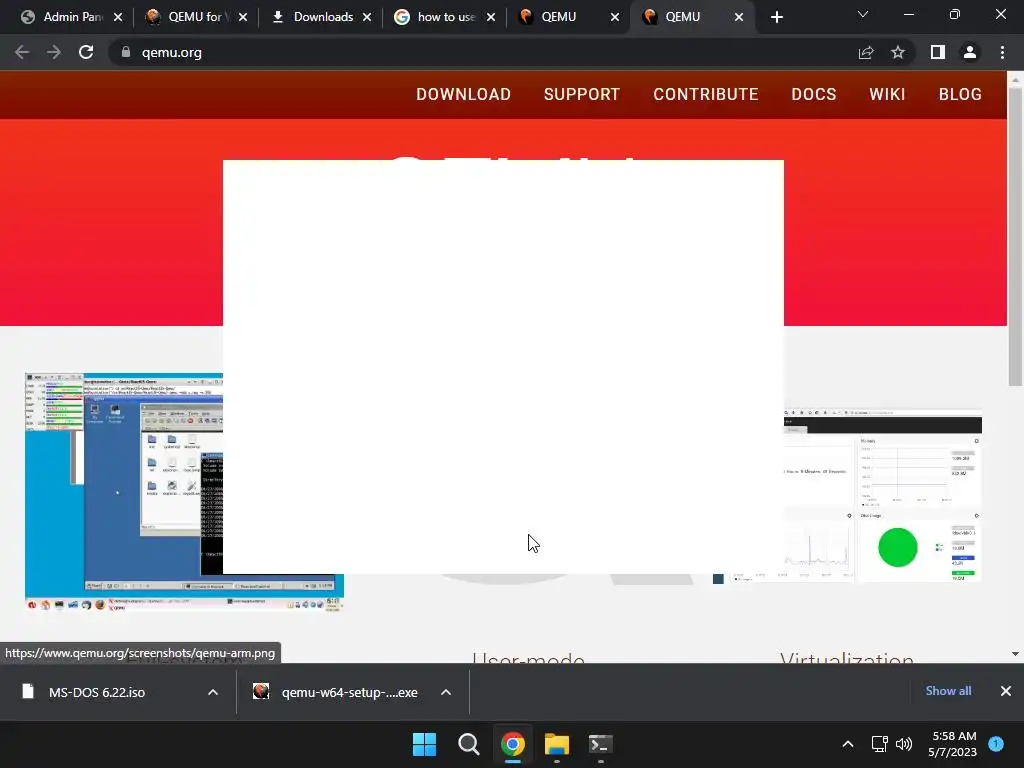Reload the qemu.org page

coord(86,52)
